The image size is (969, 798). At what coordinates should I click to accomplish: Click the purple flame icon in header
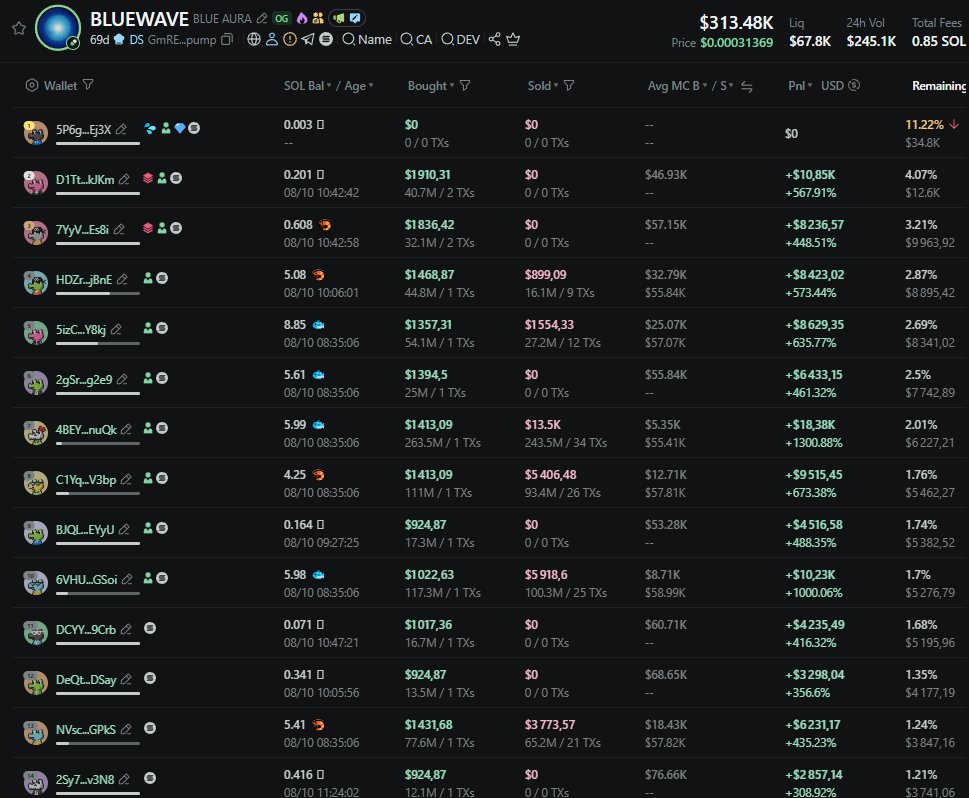coord(302,19)
